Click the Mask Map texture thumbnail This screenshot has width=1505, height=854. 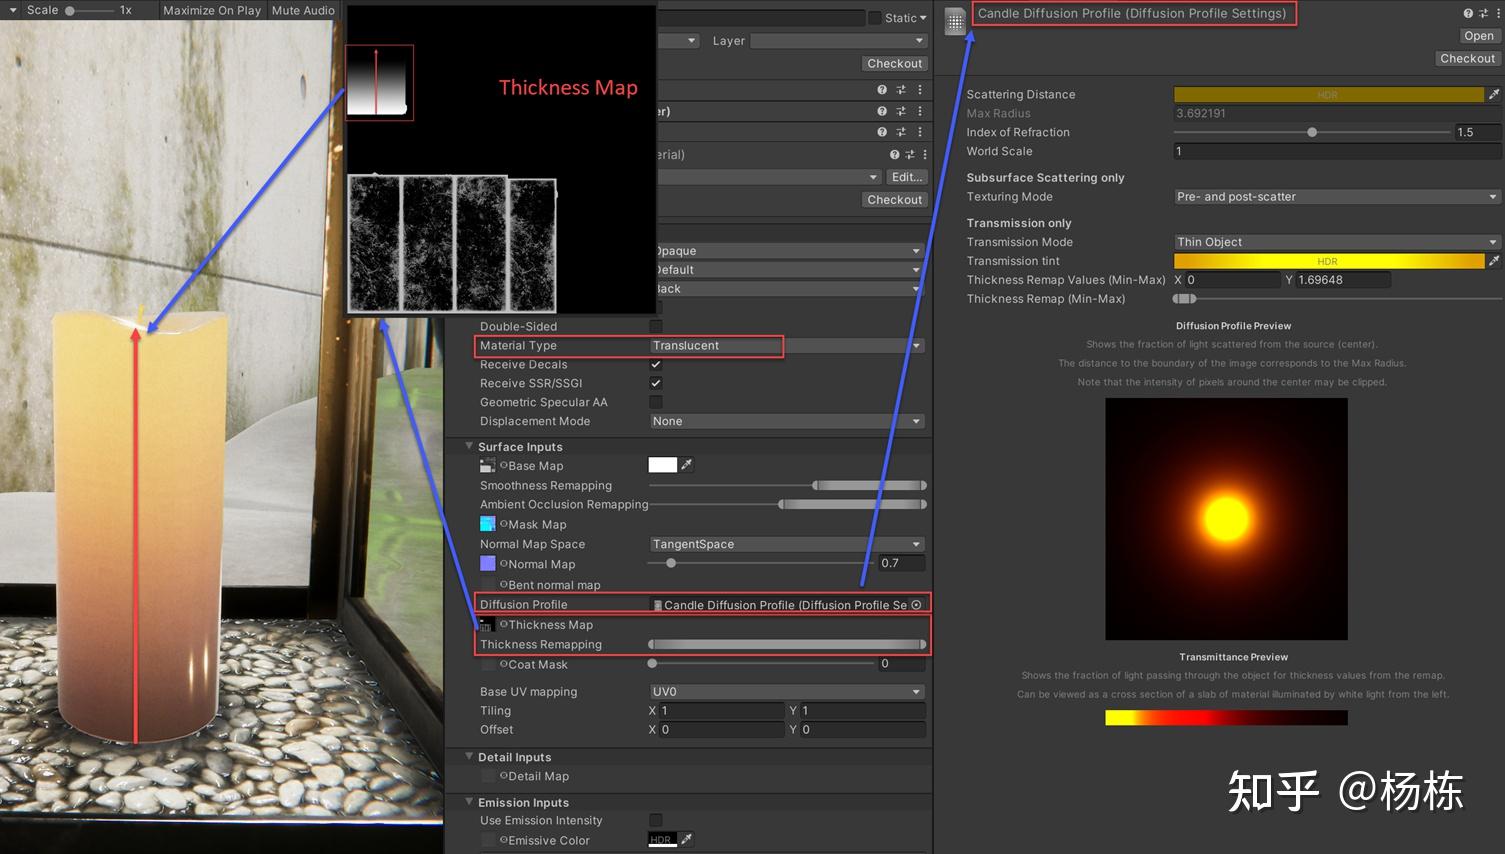pos(488,524)
